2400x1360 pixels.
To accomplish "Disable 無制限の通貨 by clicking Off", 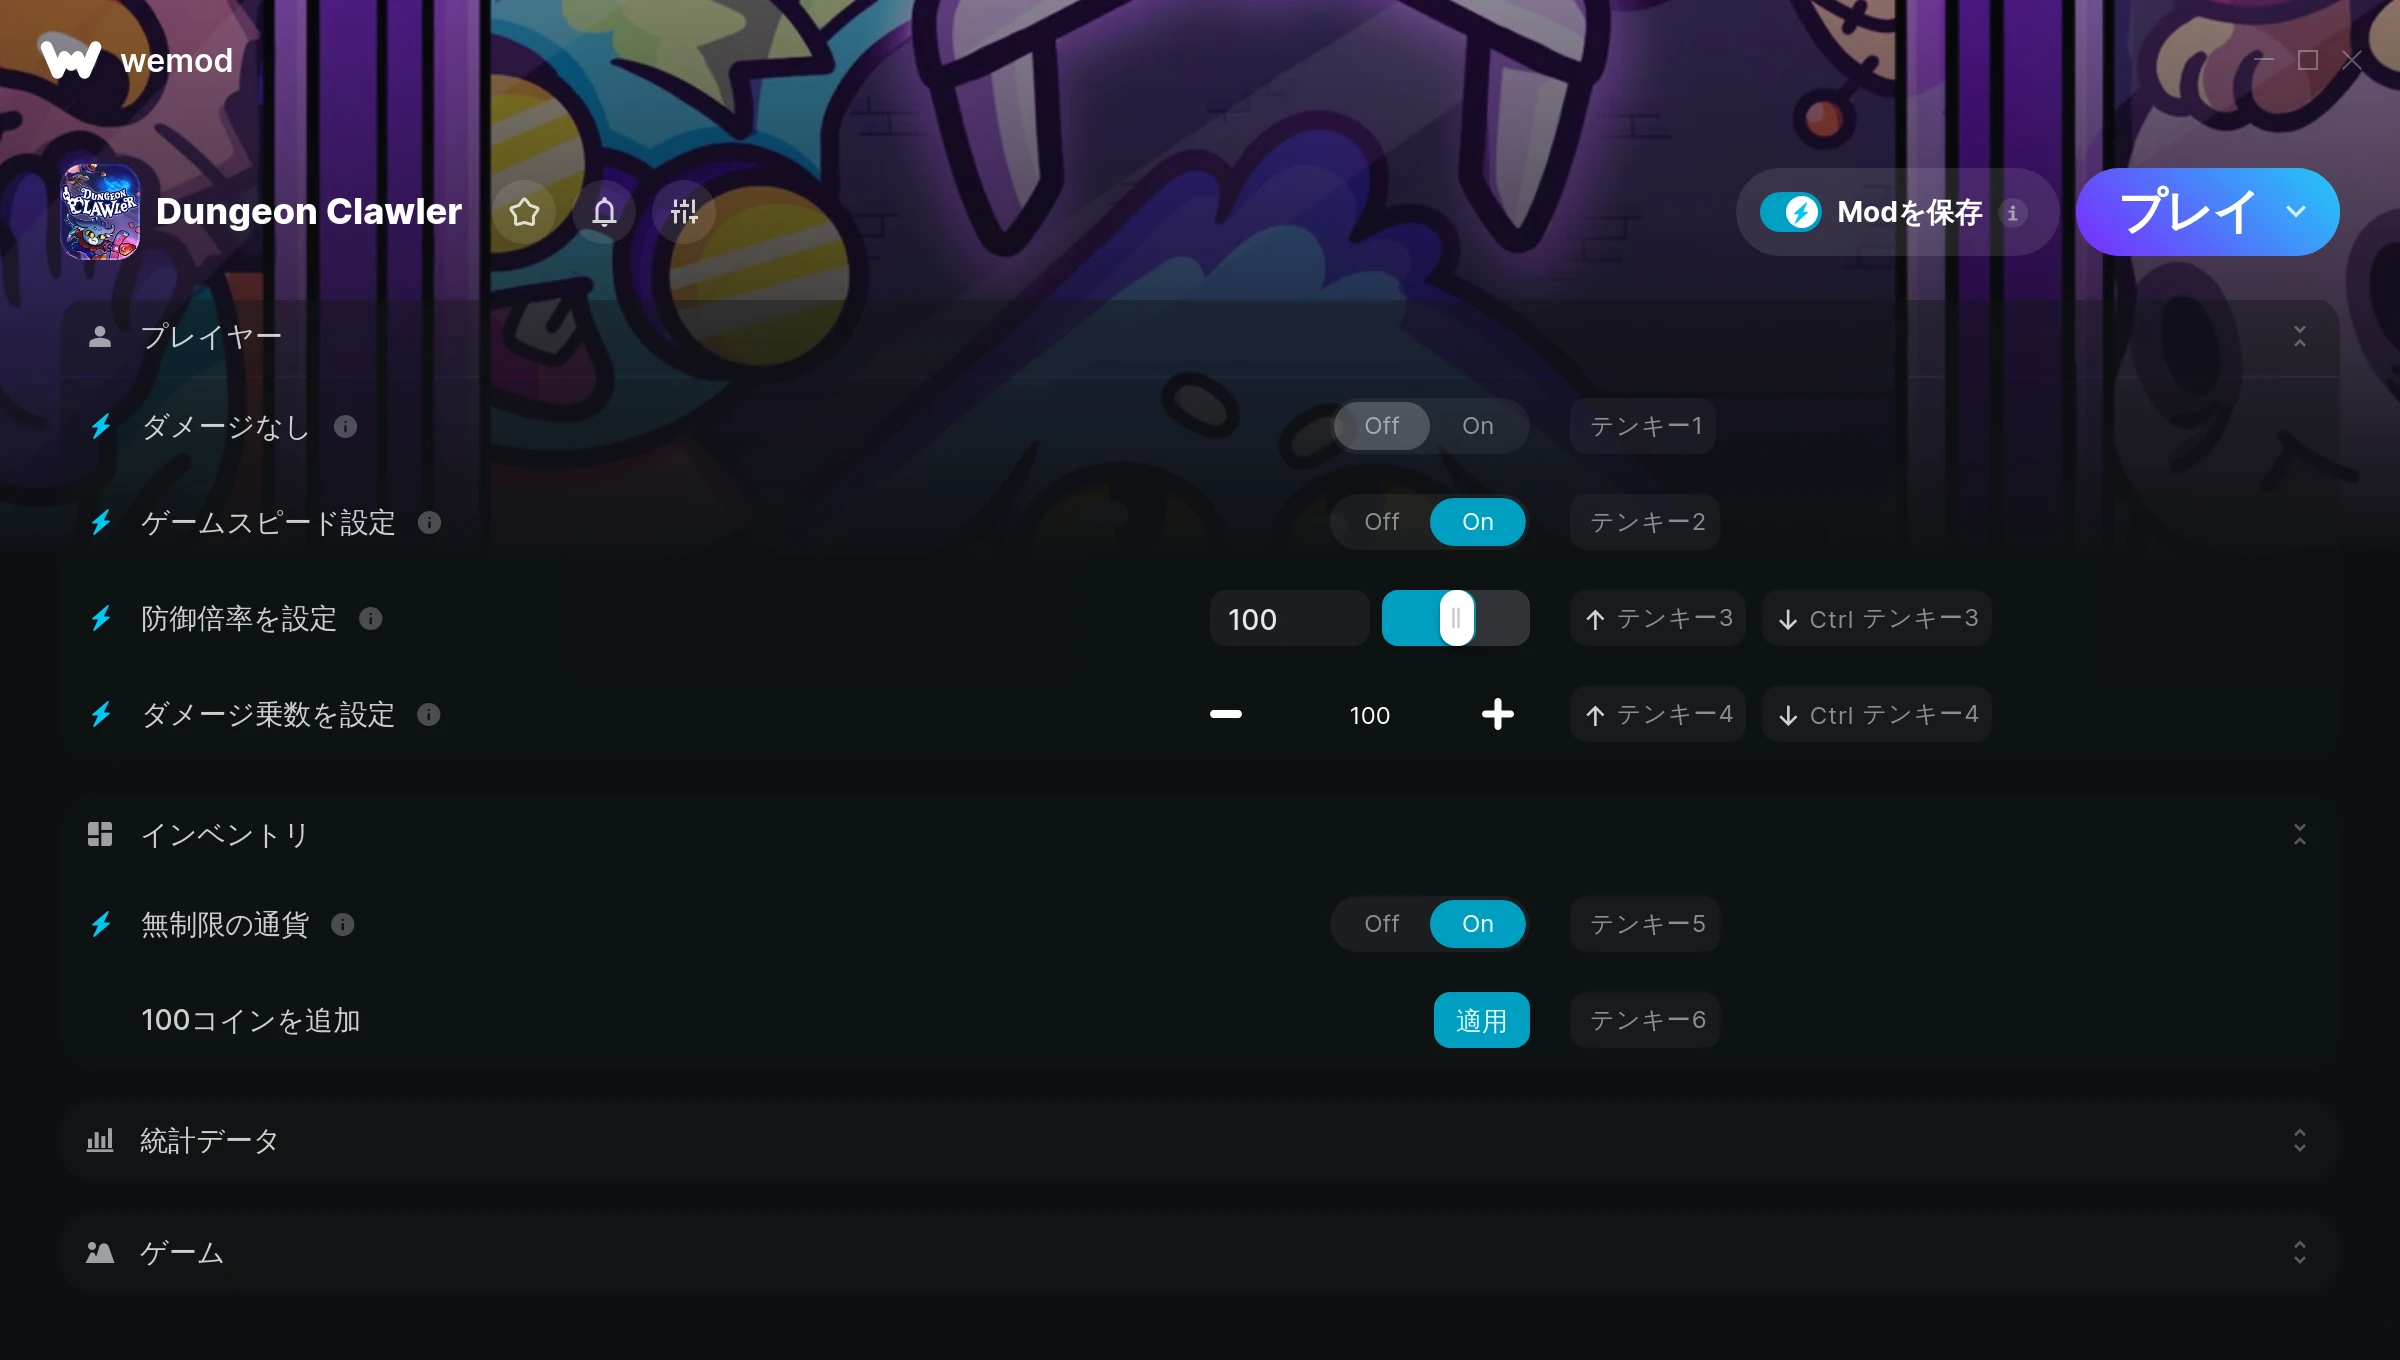I will (1382, 924).
